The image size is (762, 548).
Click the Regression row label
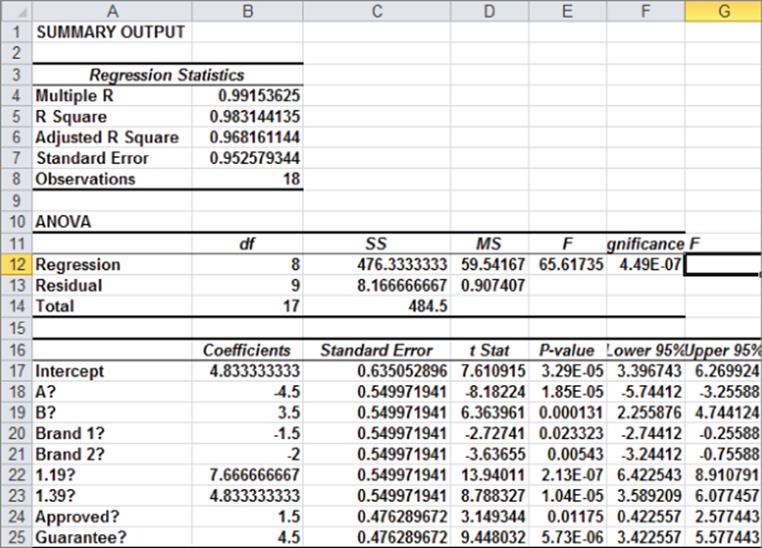[x=78, y=264]
